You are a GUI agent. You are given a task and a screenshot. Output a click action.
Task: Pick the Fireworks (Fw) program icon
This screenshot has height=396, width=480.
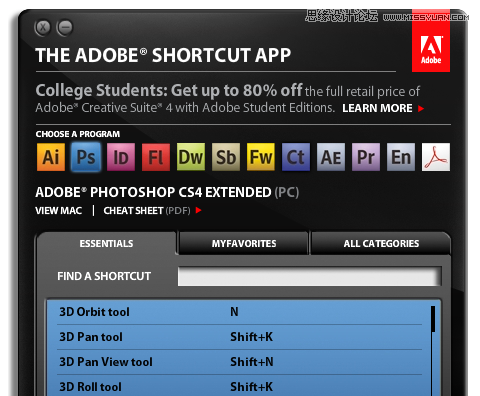click(x=261, y=157)
